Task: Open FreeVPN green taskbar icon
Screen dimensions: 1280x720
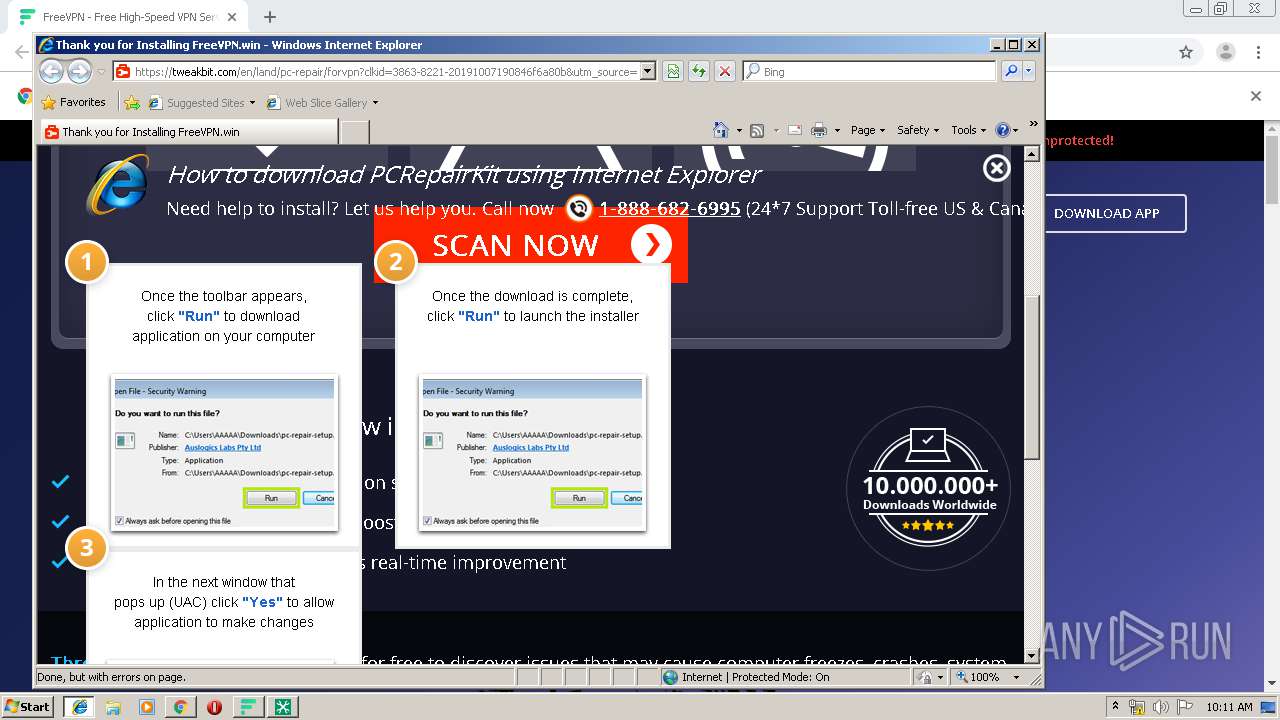Action: pyautogui.click(x=248, y=707)
